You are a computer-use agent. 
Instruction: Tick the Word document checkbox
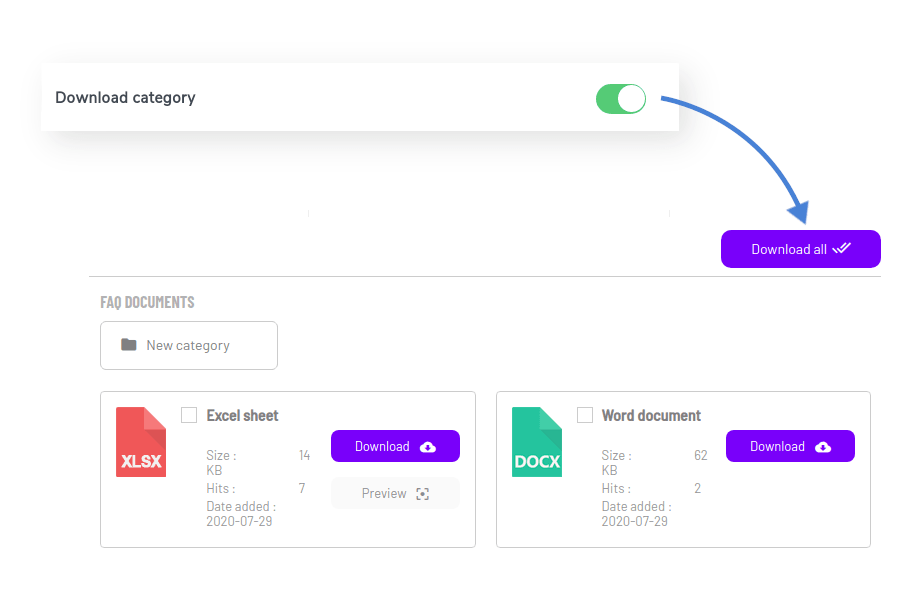pos(585,415)
